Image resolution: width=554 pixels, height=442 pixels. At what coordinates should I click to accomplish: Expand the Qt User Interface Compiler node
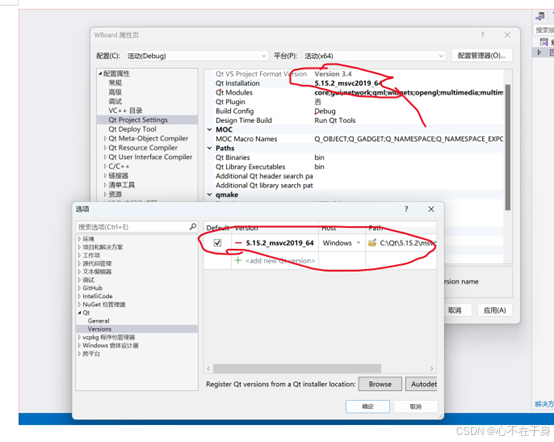click(105, 157)
